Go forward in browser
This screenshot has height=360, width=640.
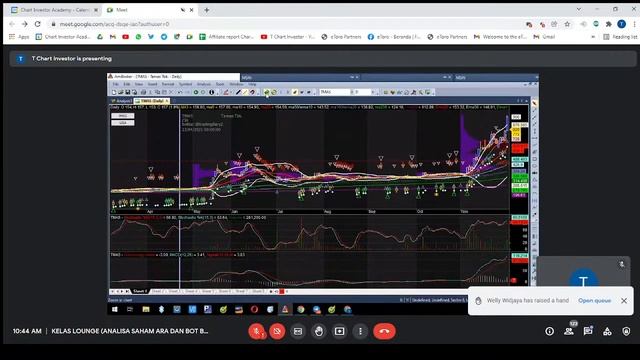click(24, 24)
